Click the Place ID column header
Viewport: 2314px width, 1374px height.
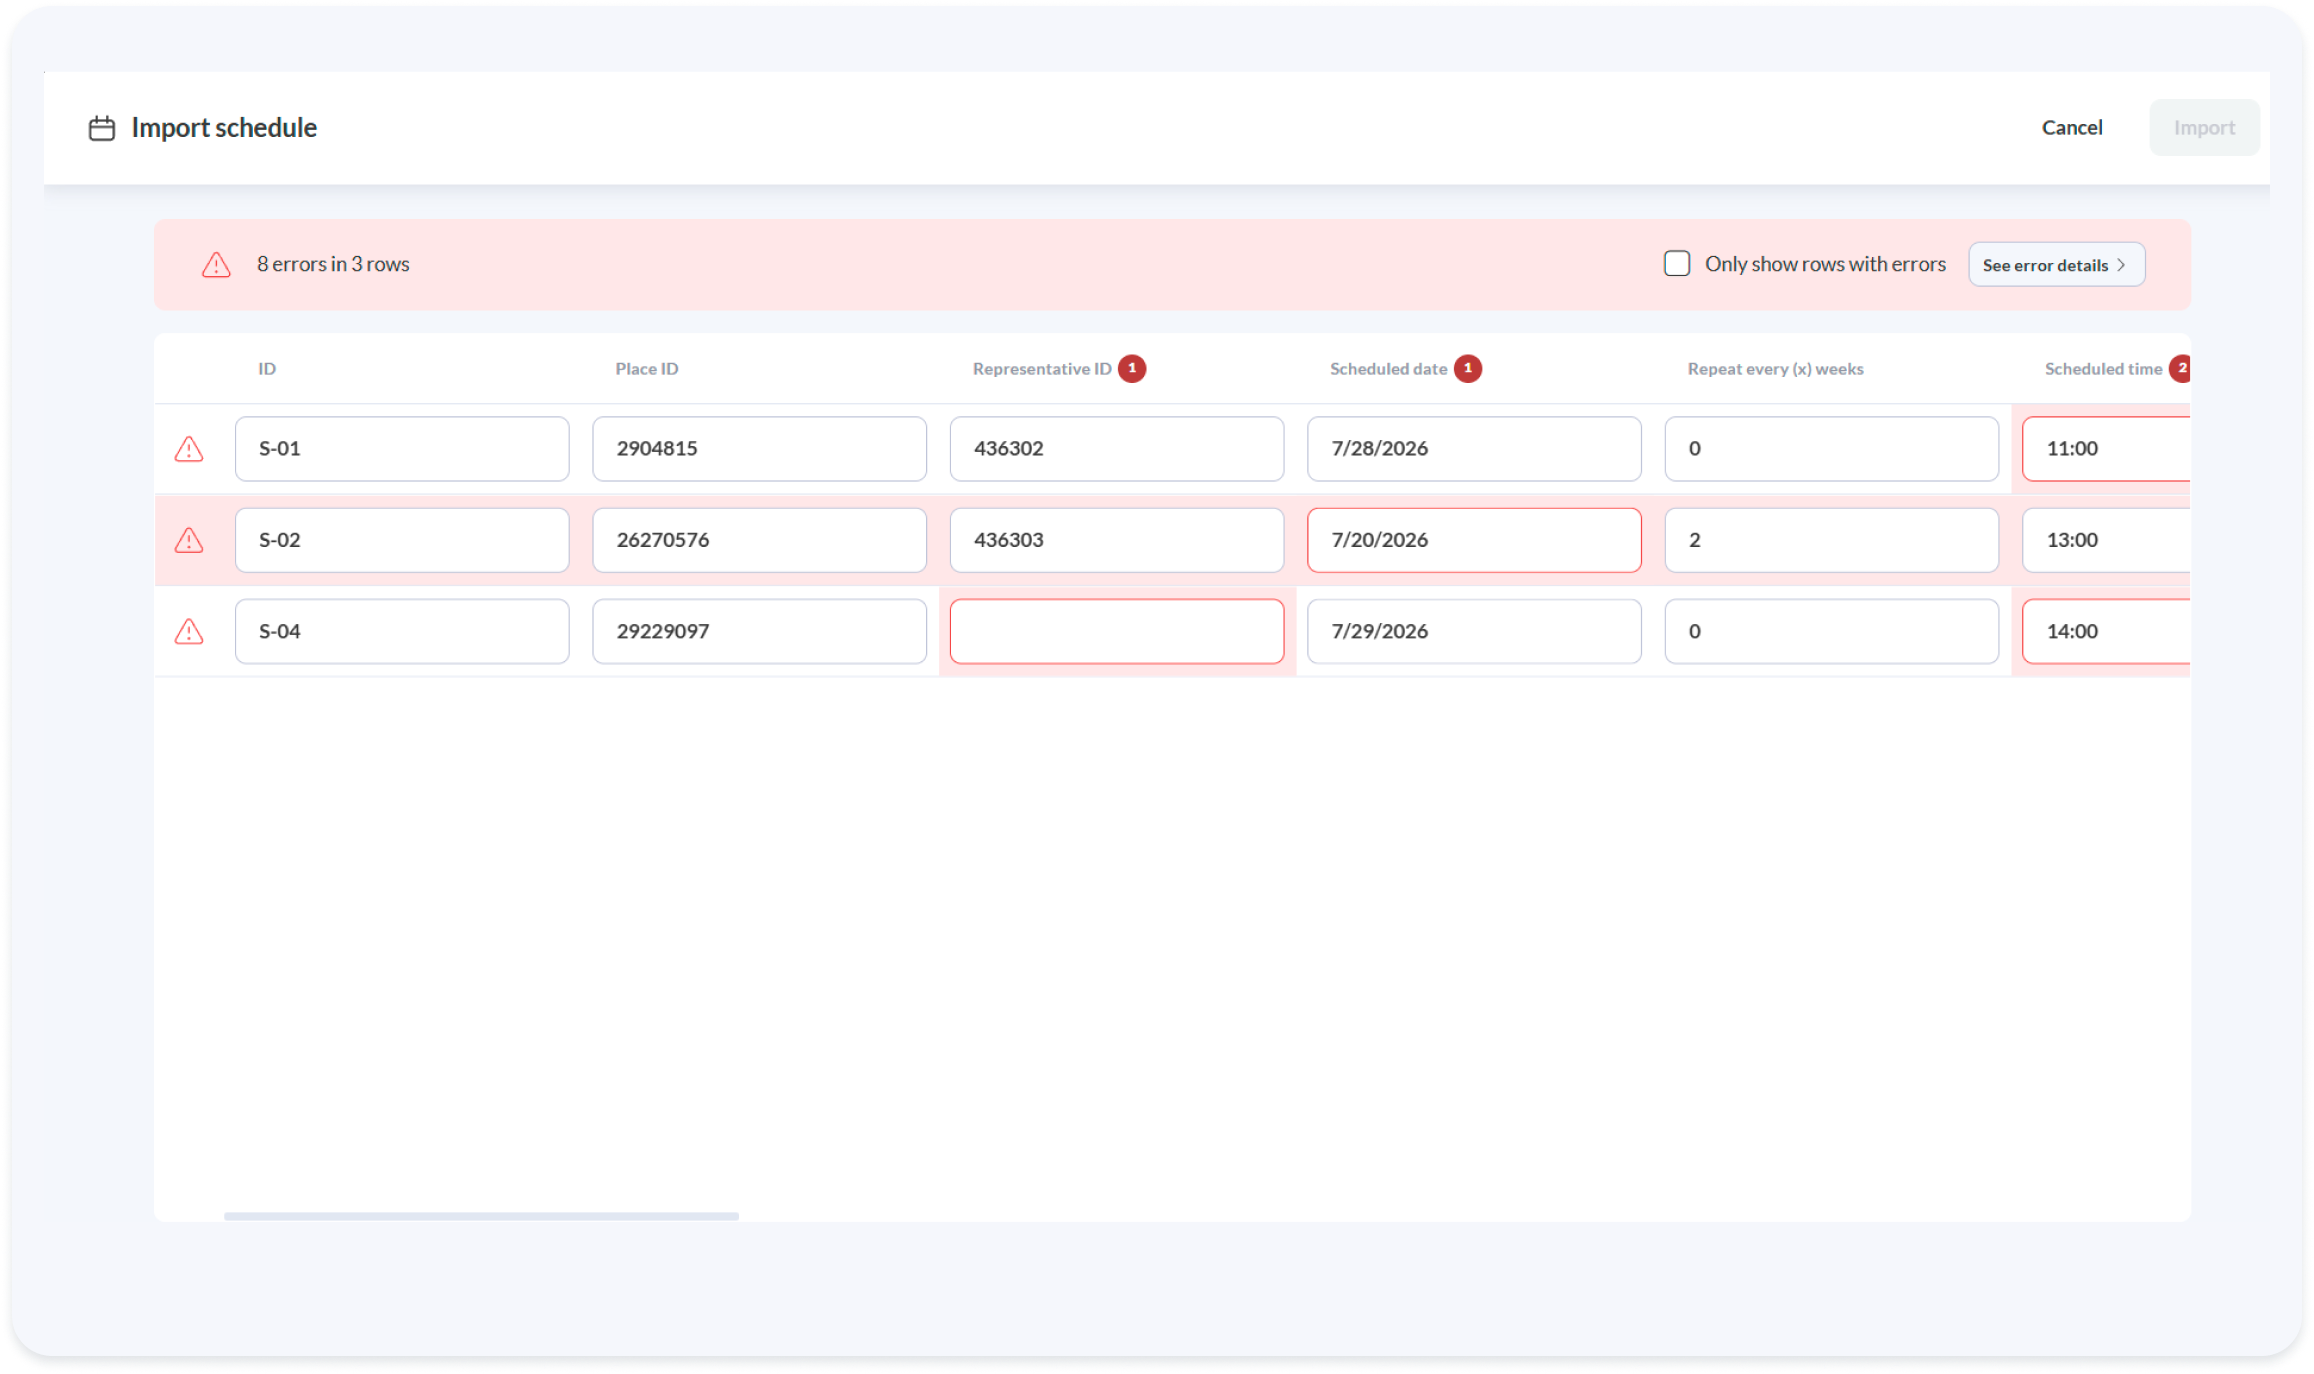coord(647,369)
